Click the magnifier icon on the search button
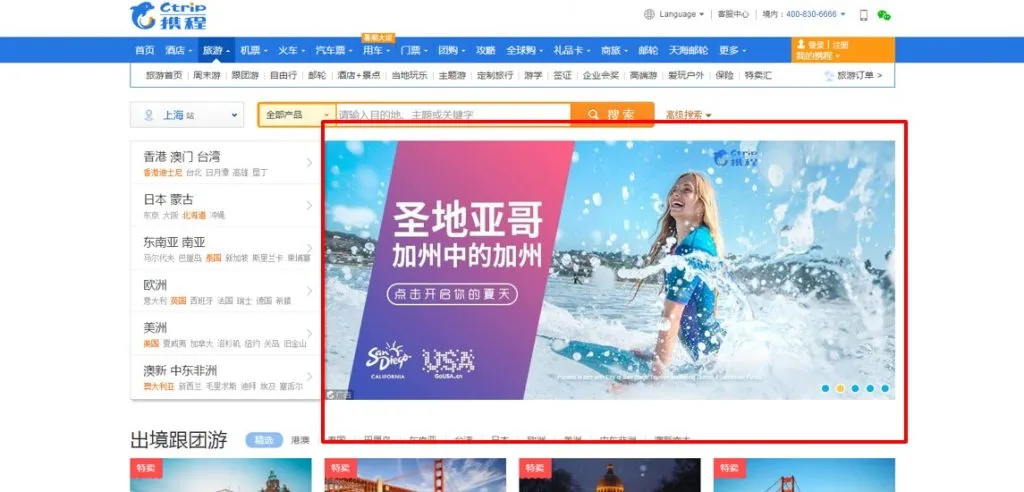 pos(593,115)
